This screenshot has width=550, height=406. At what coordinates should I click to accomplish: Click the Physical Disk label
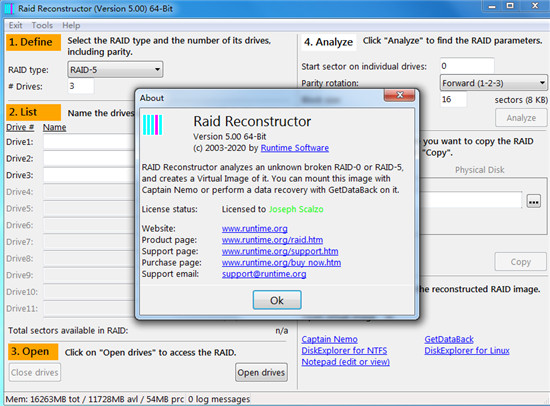pyautogui.click(x=479, y=170)
